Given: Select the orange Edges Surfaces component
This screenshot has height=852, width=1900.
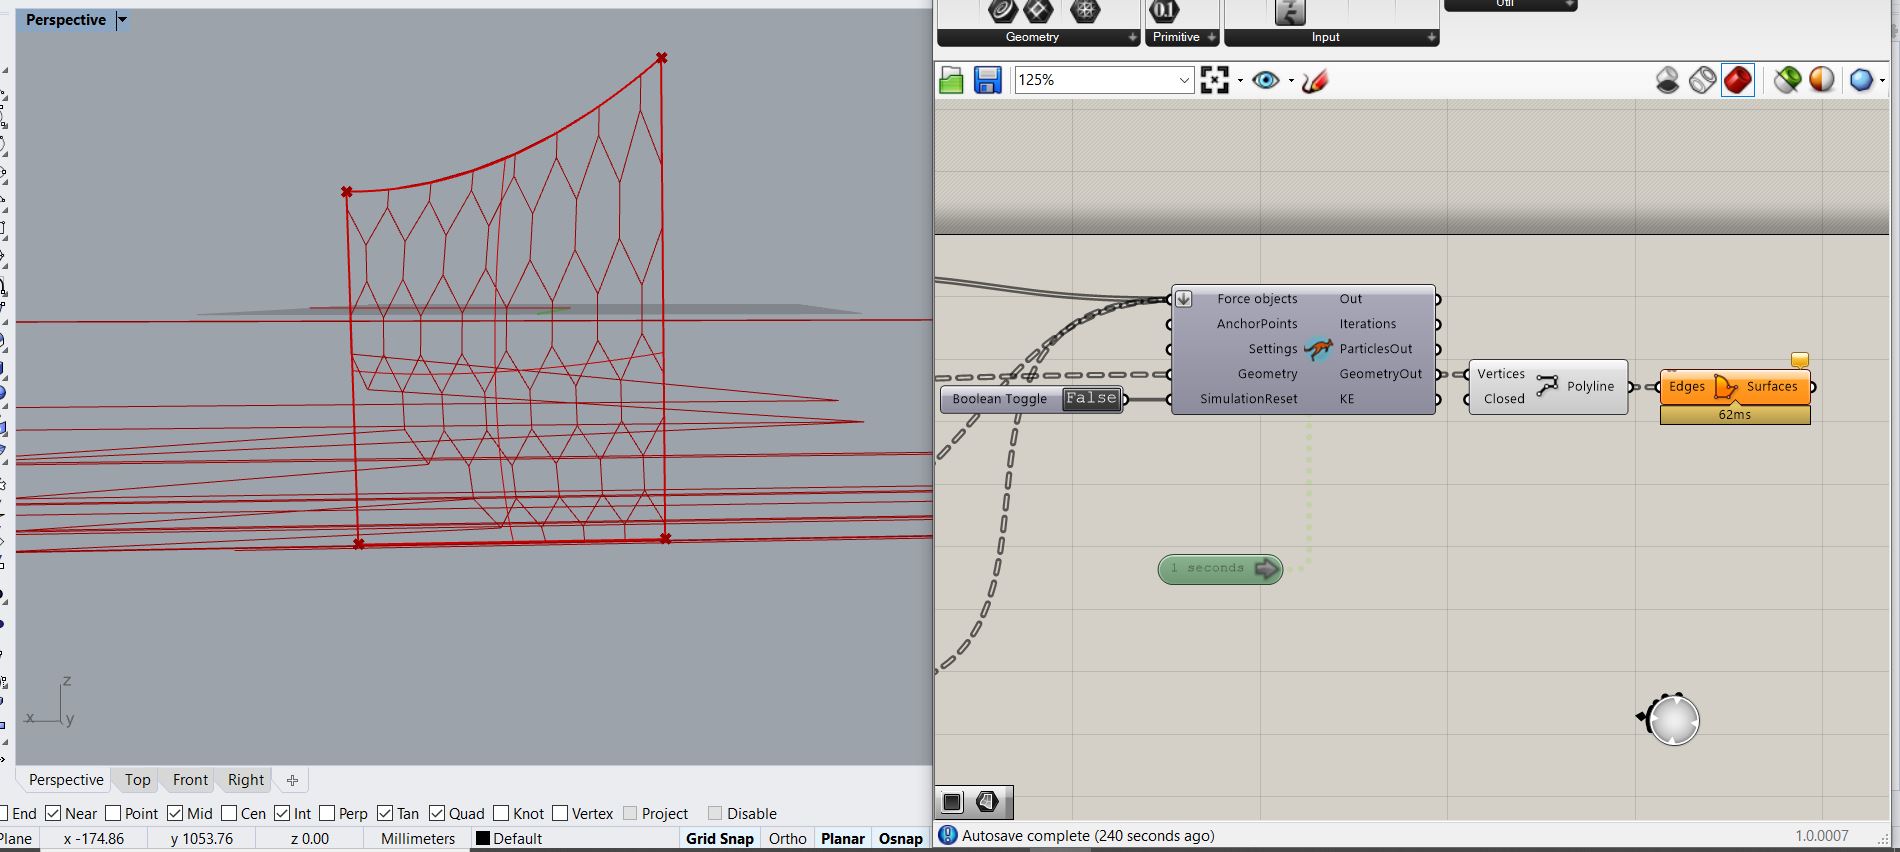Looking at the screenshot, I should point(1735,387).
